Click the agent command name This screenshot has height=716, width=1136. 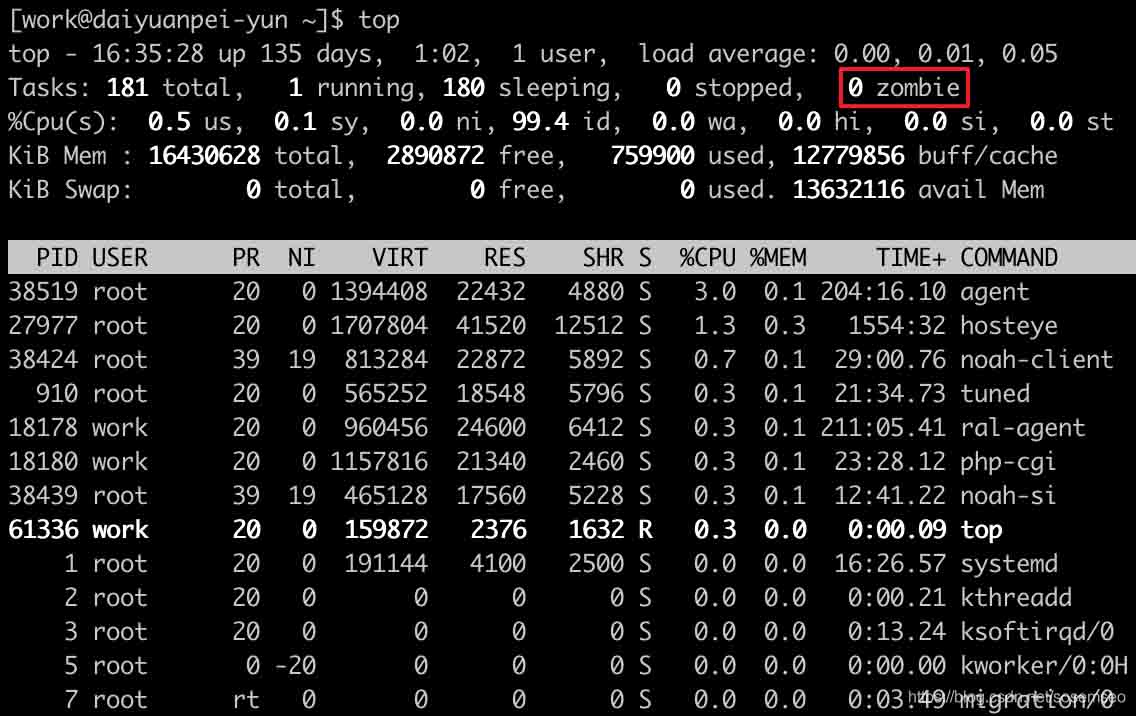994,292
